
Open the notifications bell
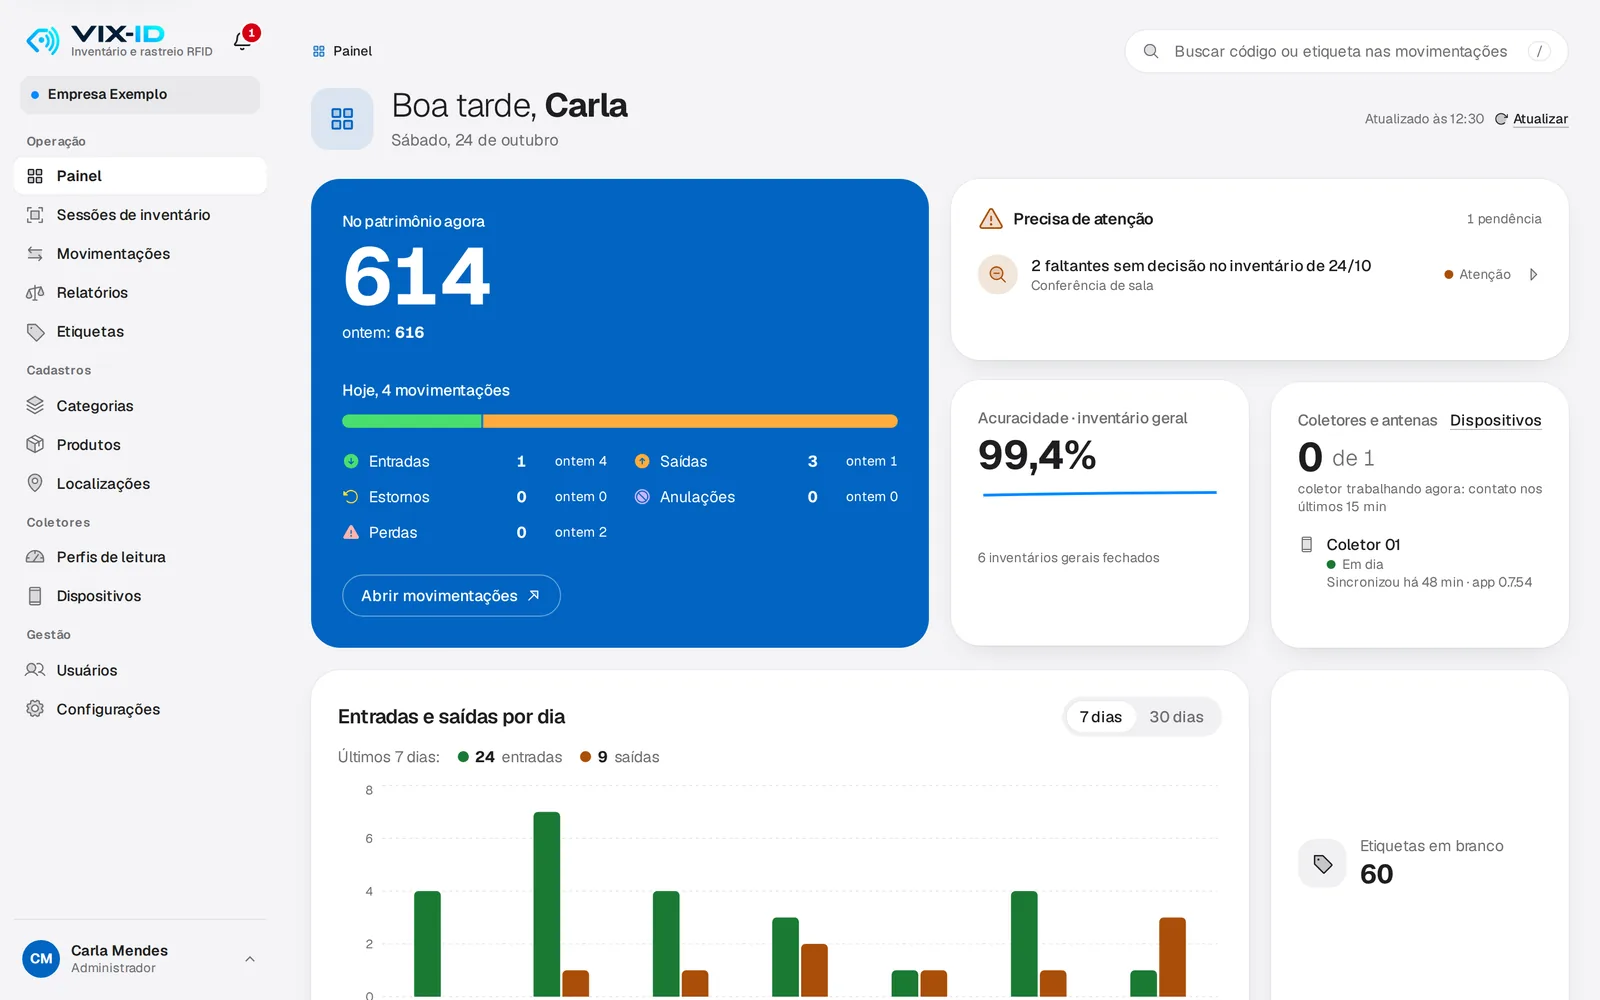[242, 41]
